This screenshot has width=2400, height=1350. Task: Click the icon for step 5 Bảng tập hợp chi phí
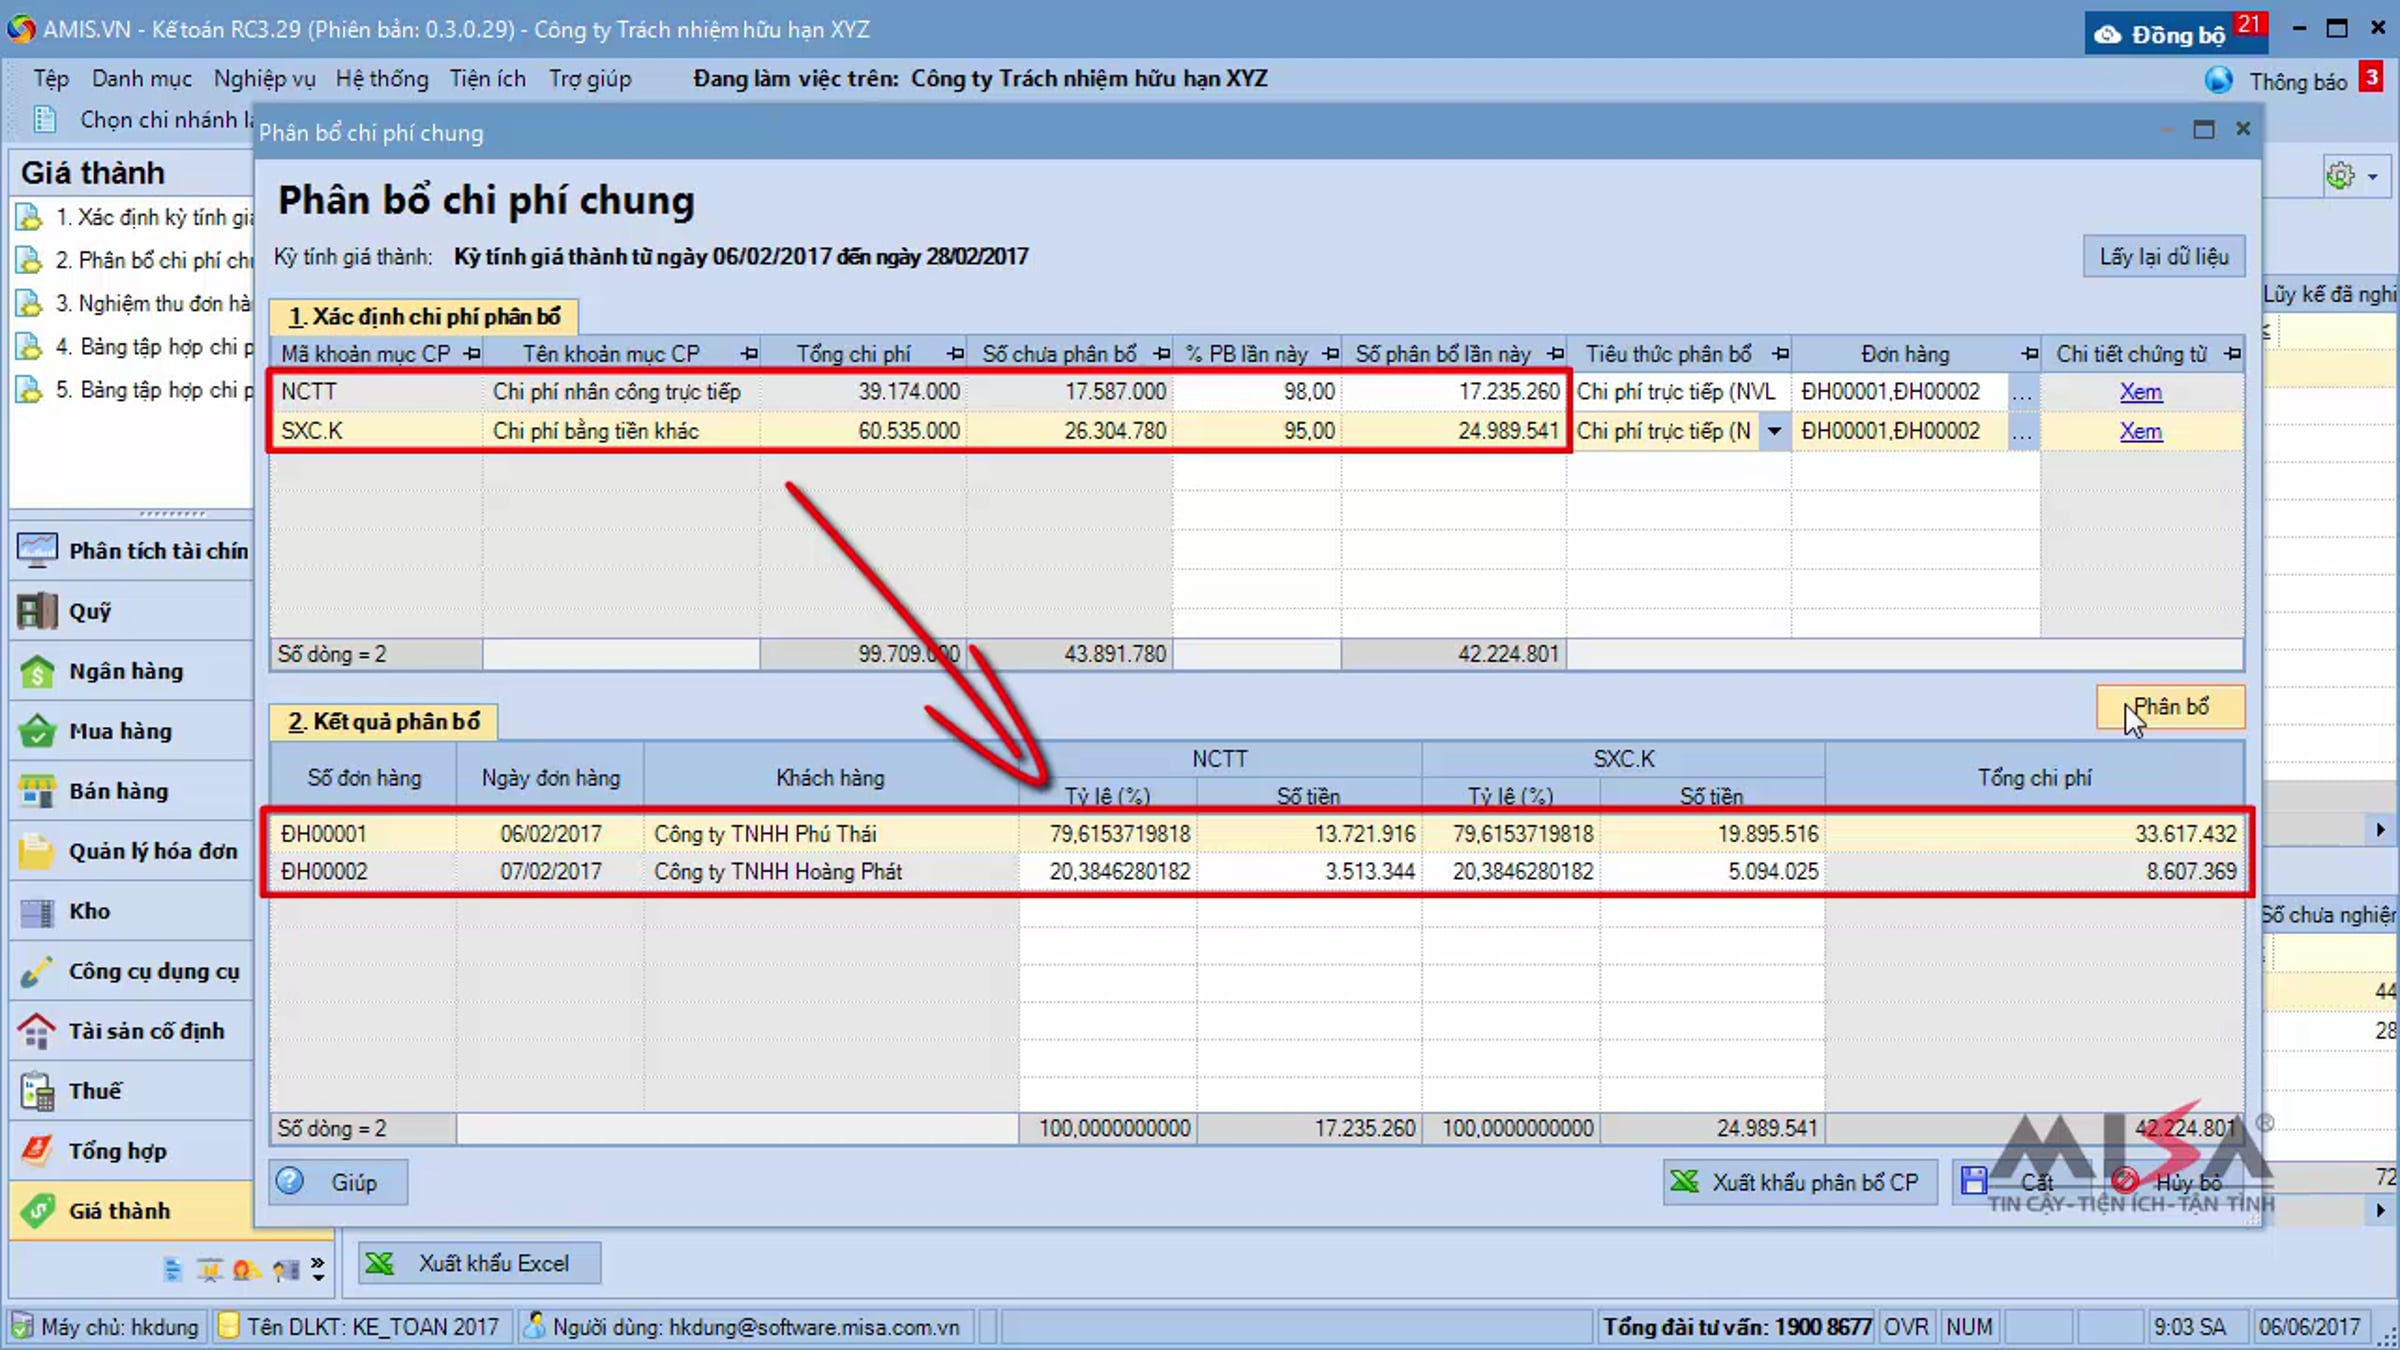[29, 390]
